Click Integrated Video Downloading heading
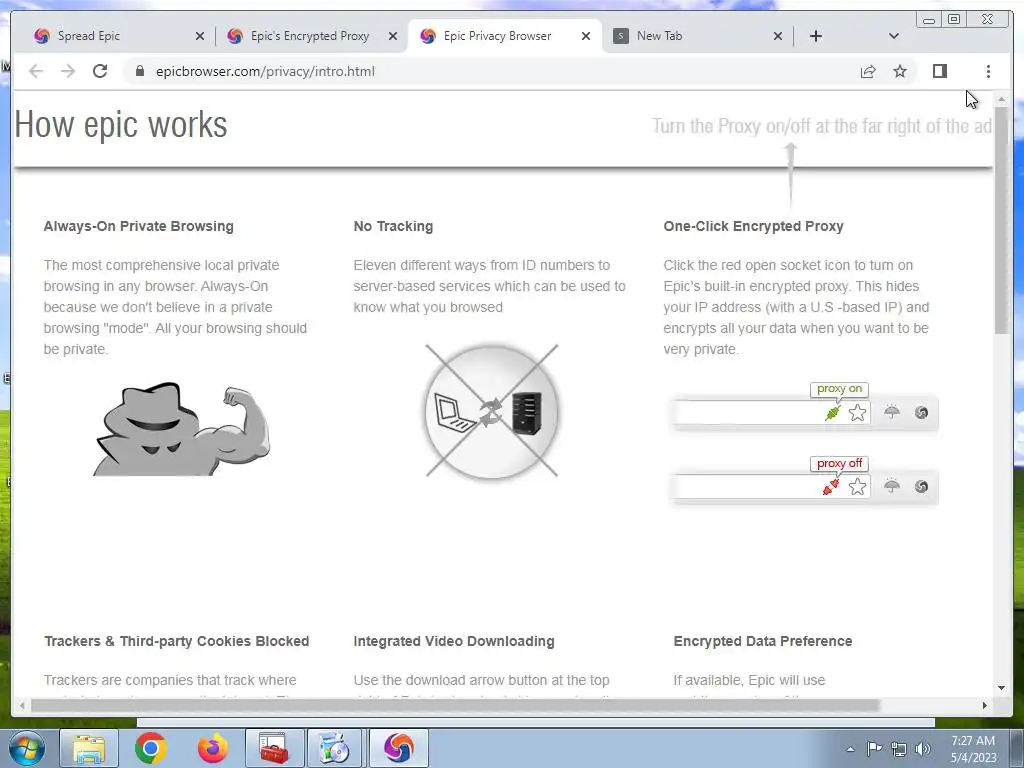Screen dimensions: 1024x768 pos(454,641)
